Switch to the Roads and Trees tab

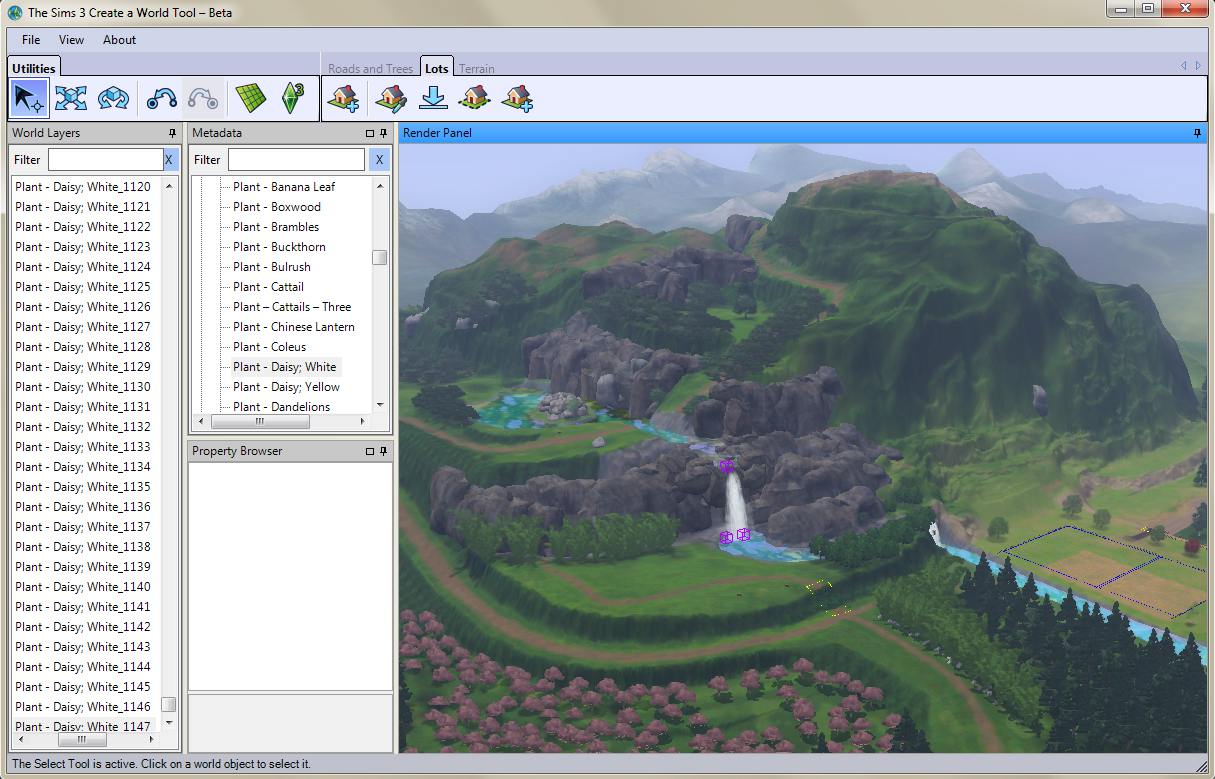tap(370, 68)
